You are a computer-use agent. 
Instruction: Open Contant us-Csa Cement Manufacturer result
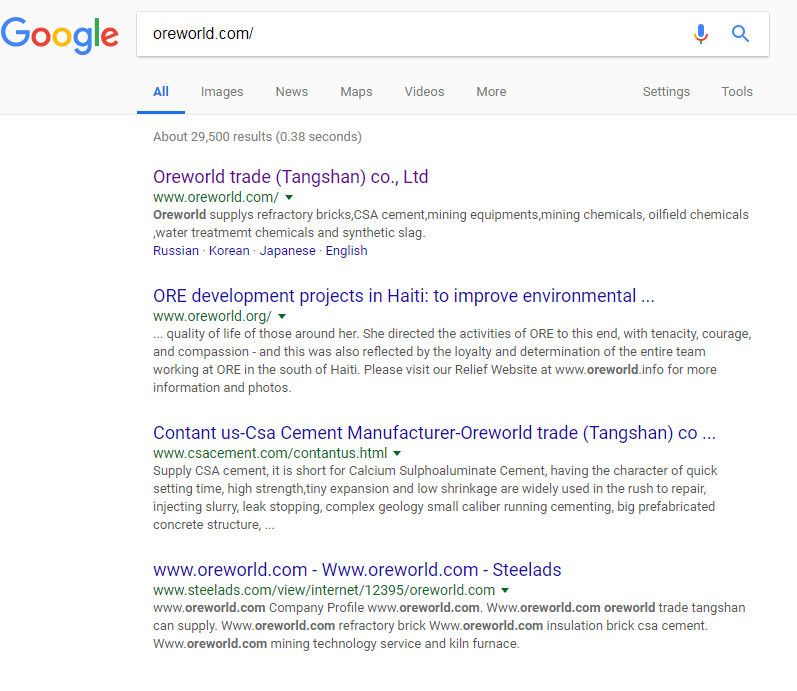(434, 433)
